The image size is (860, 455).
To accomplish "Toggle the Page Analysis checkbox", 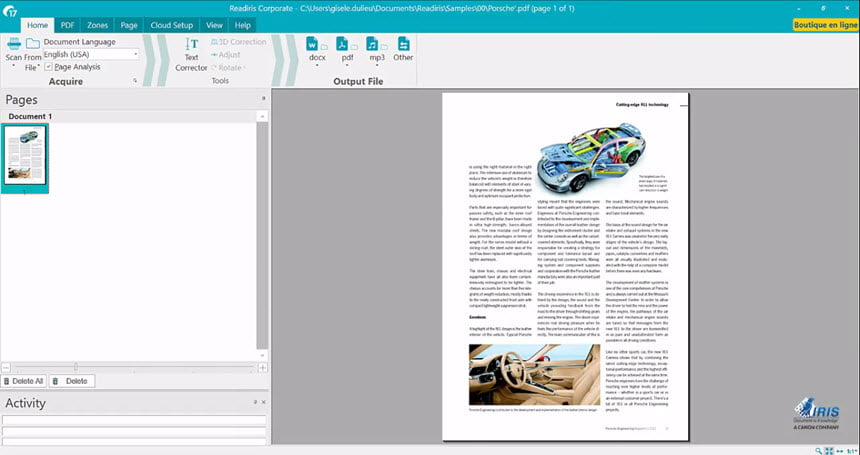I will (x=48, y=66).
